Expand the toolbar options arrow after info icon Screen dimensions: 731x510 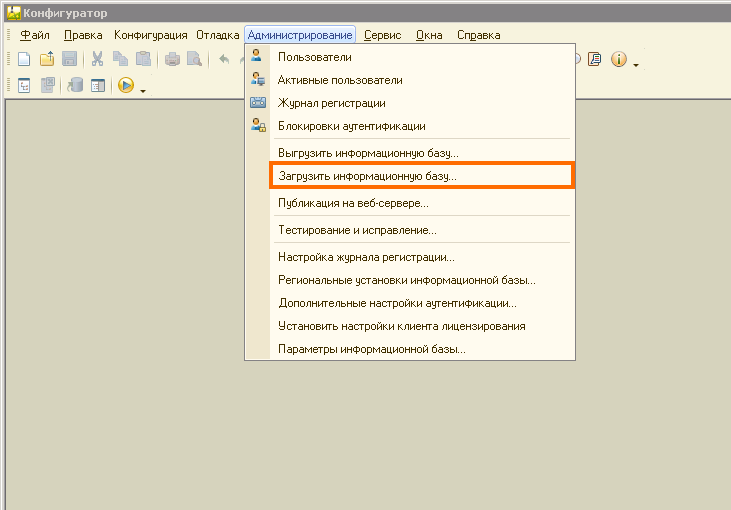(x=636, y=64)
